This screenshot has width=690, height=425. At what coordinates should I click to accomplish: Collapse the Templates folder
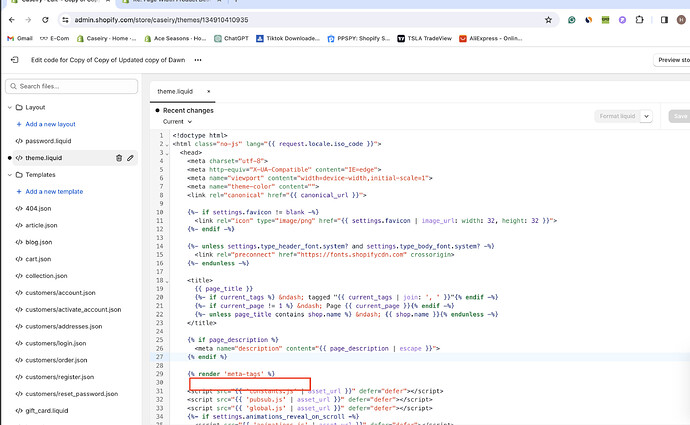9,174
